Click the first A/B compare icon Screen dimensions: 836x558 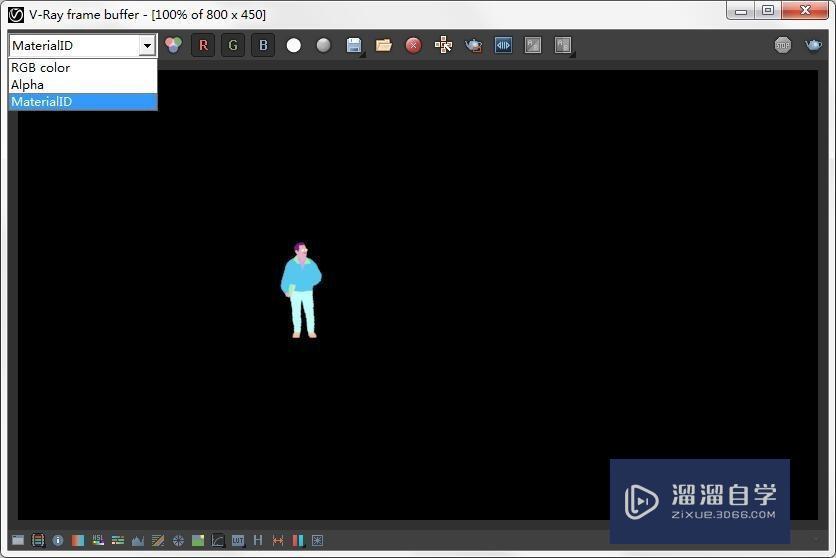point(533,45)
